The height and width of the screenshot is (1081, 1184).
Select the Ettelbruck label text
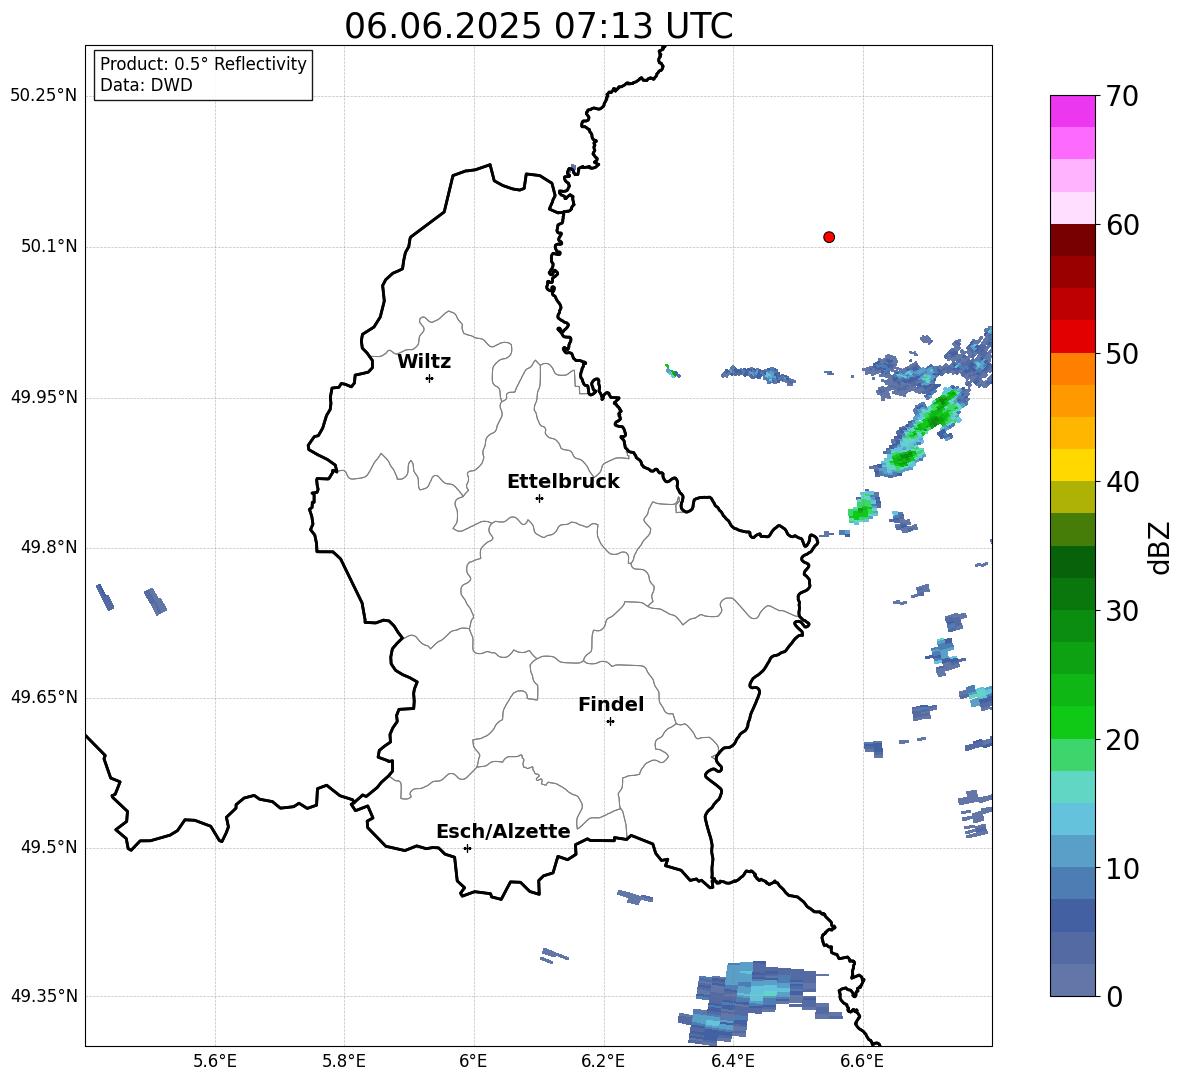(563, 482)
